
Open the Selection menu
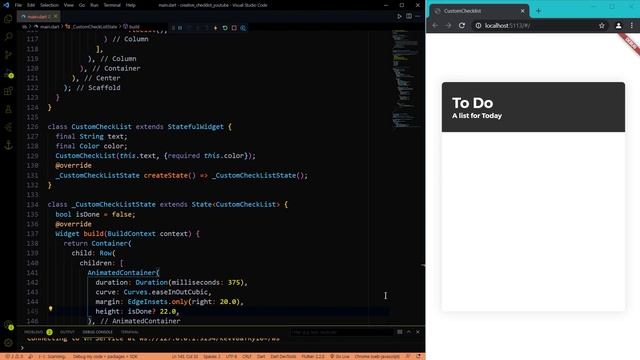[49, 5]
